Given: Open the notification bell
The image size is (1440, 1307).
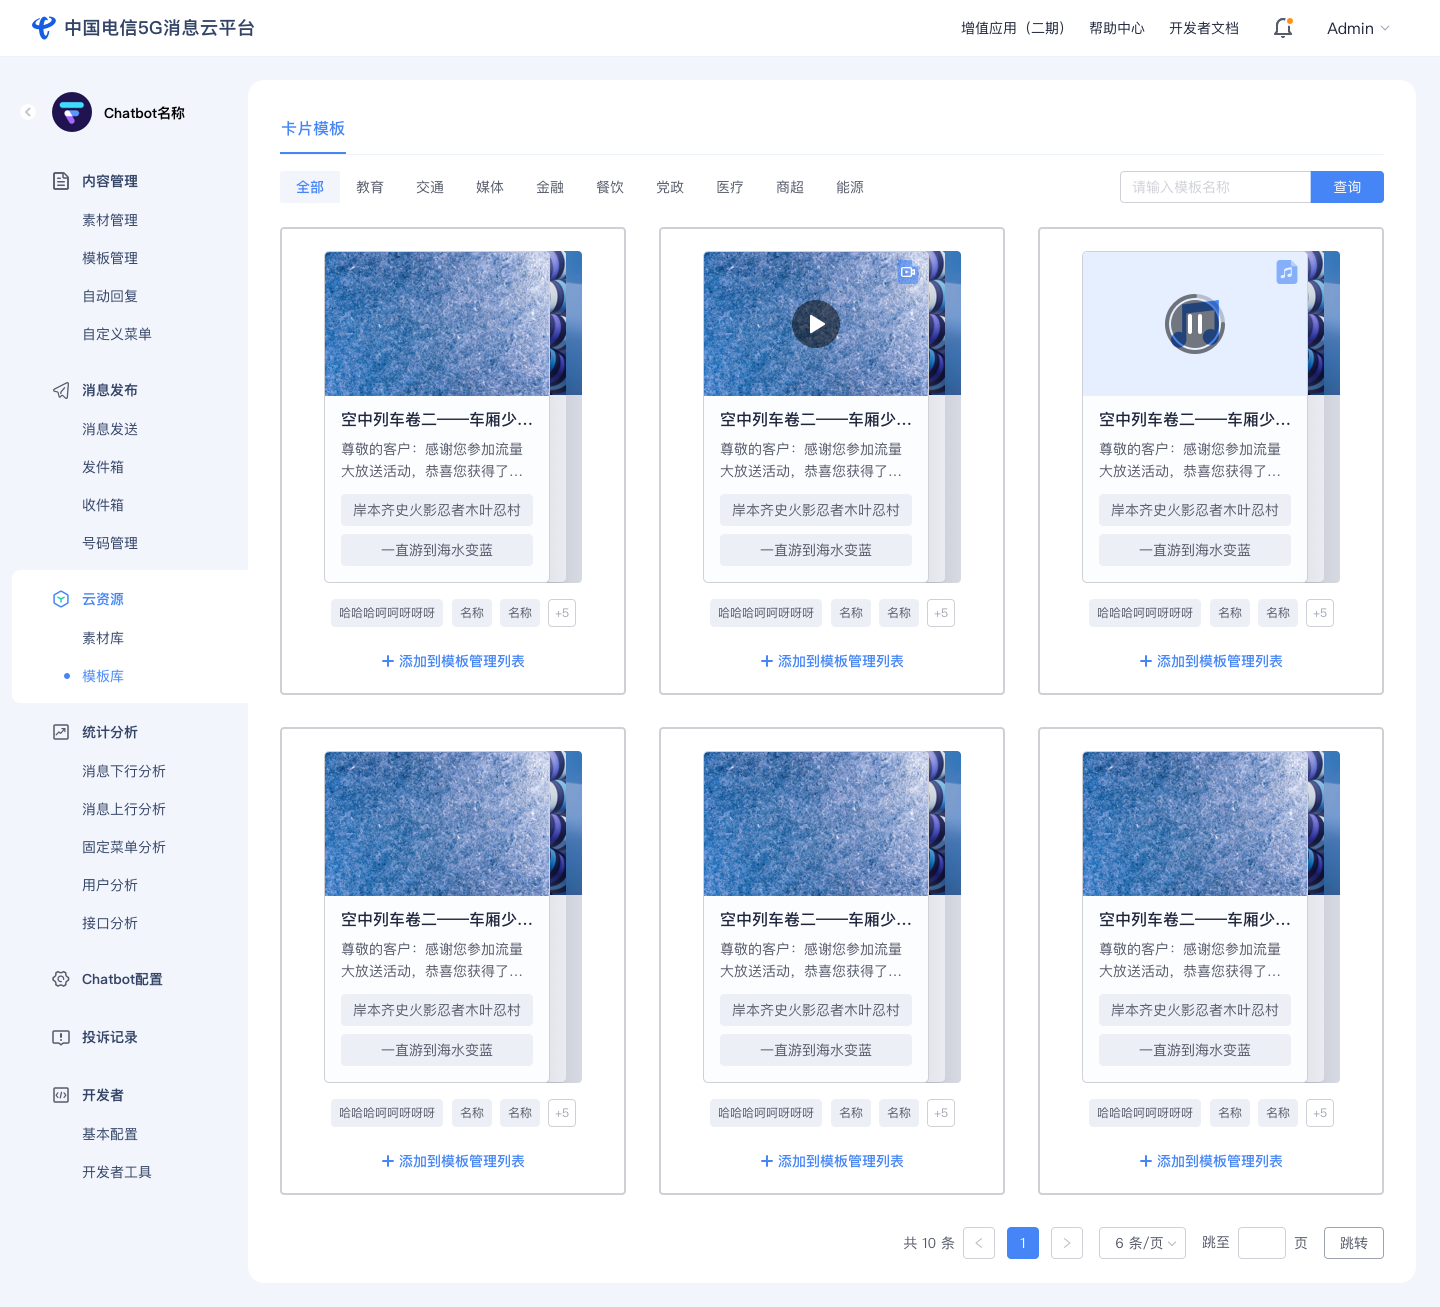Looking at the screenshot, I should click(x=1283, y=28).
